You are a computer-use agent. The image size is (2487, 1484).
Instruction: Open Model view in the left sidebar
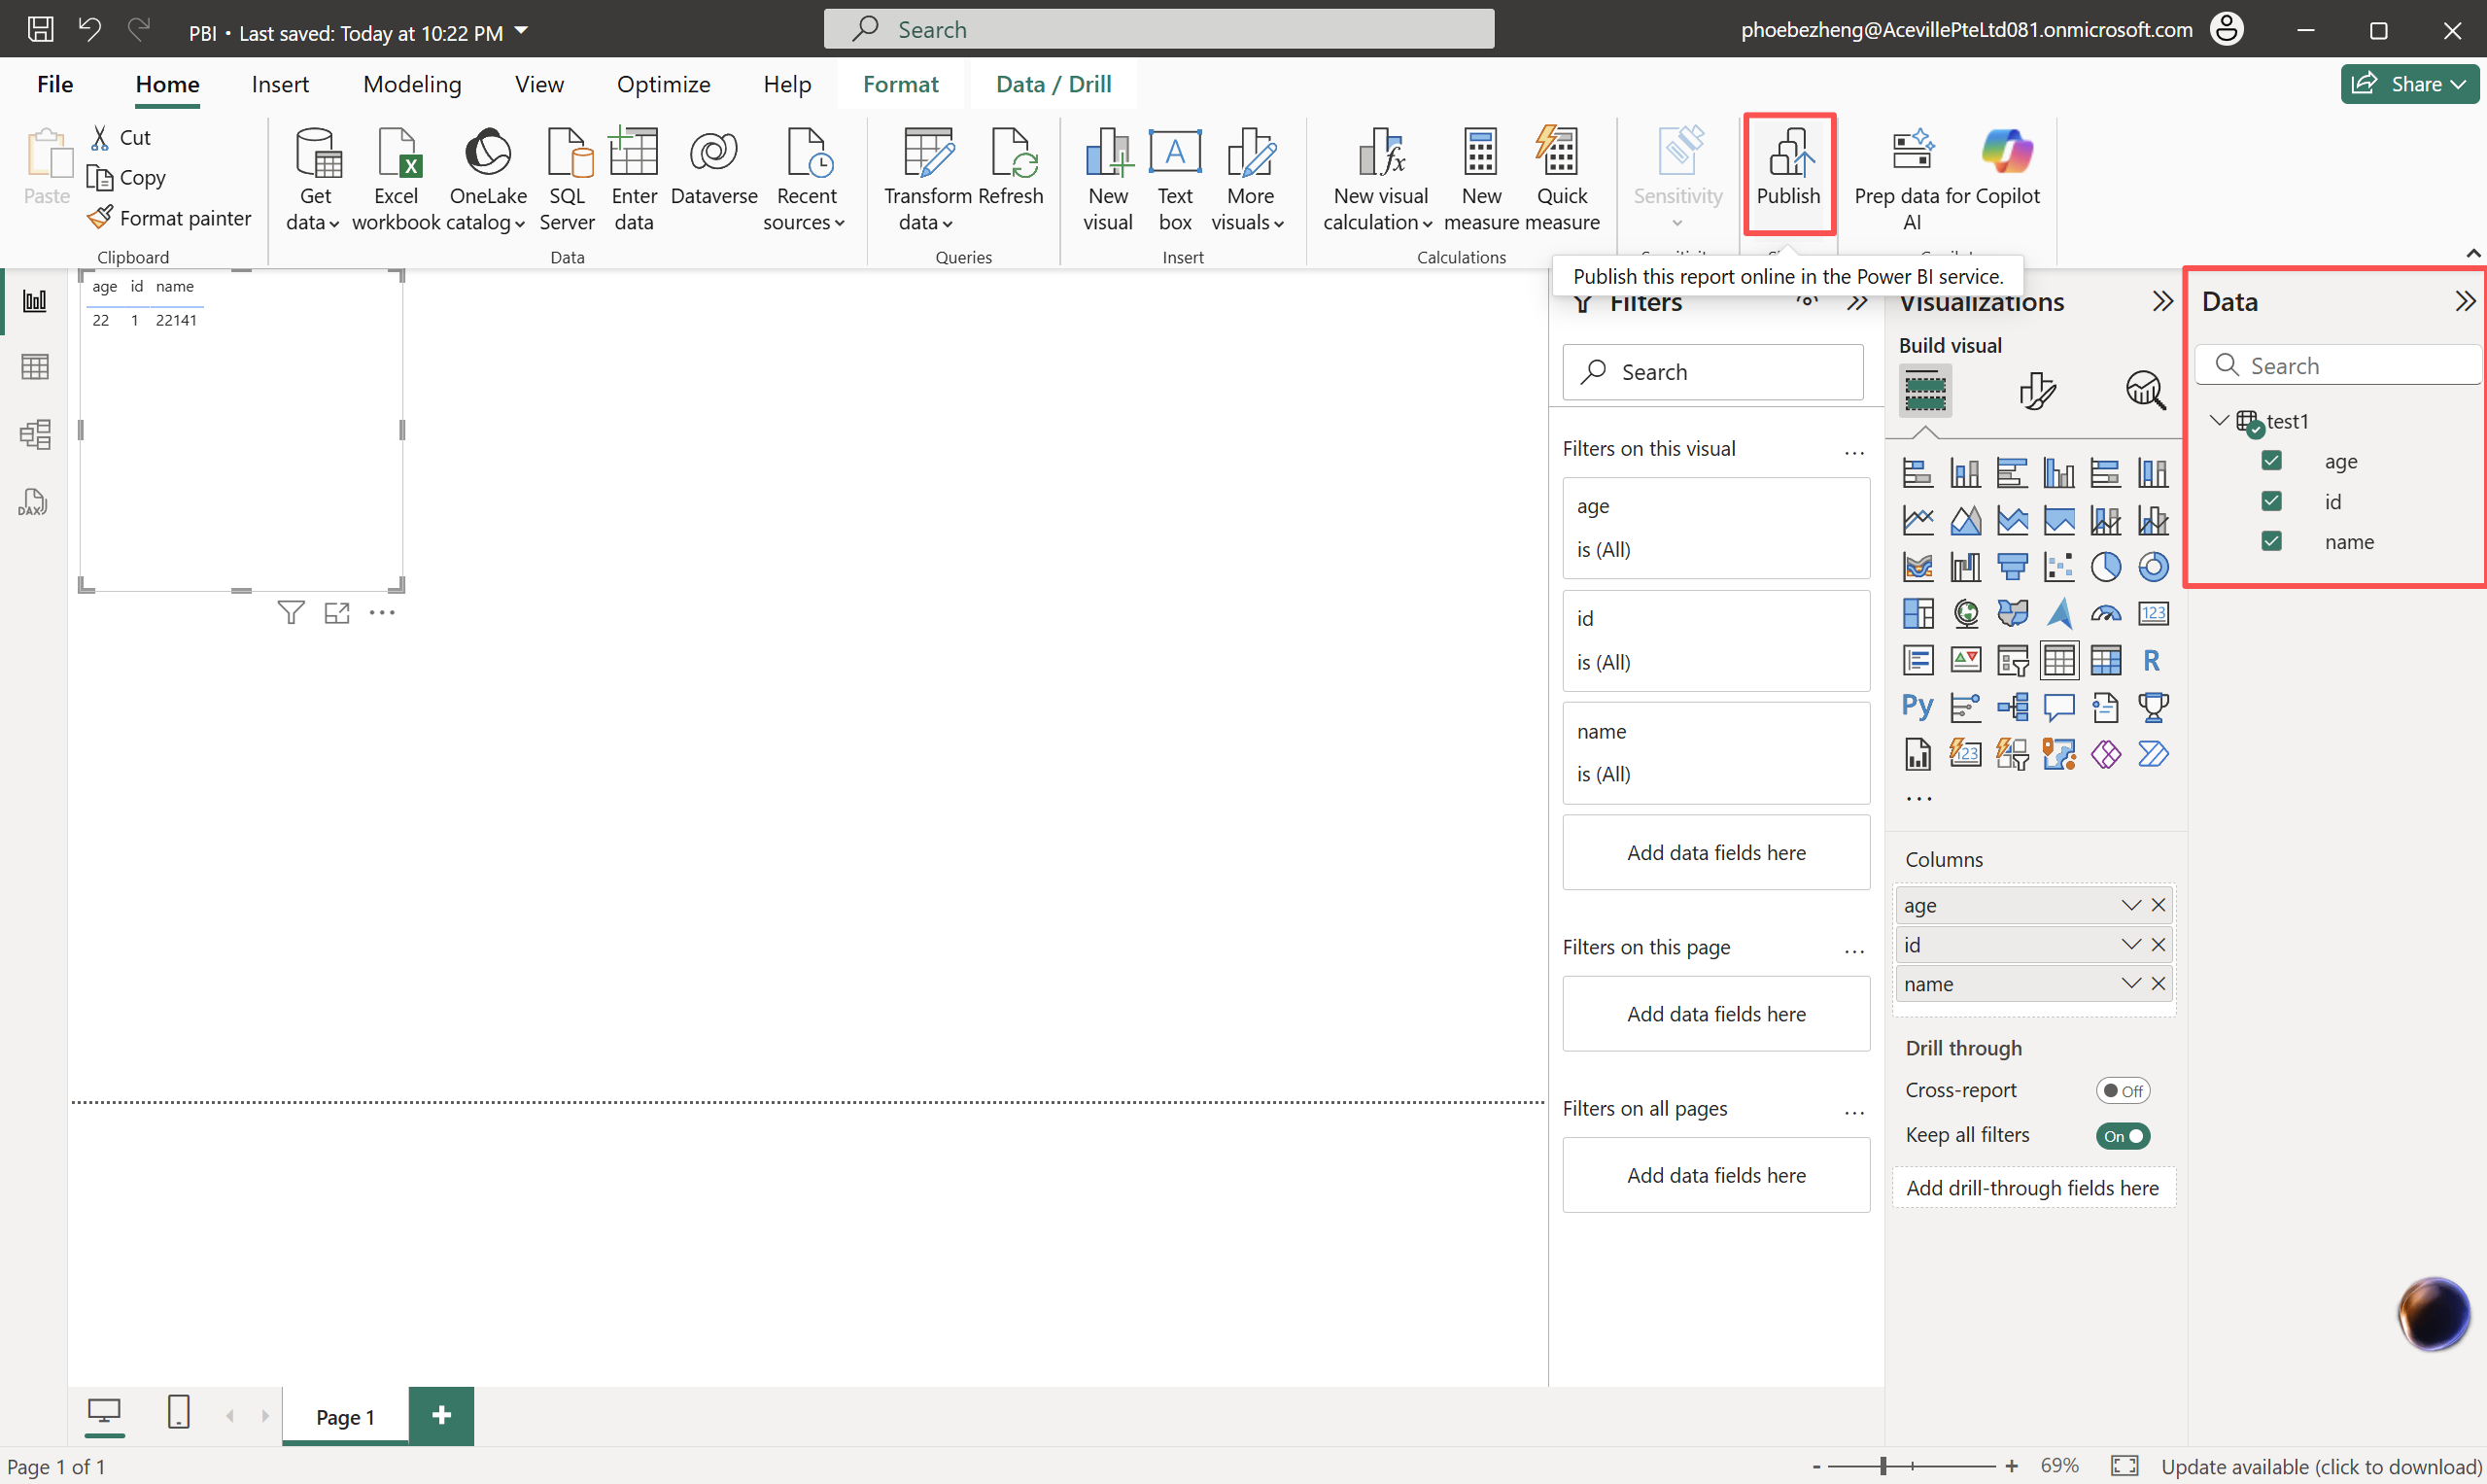point(35,434)
